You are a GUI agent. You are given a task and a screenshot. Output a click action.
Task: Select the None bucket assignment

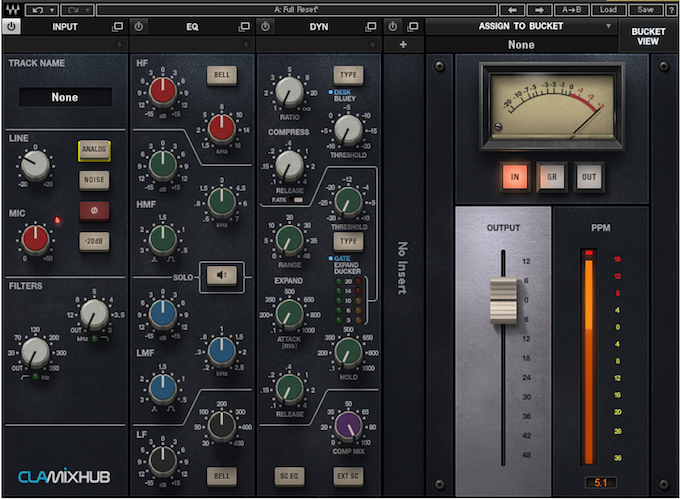(x=521, y=45)
